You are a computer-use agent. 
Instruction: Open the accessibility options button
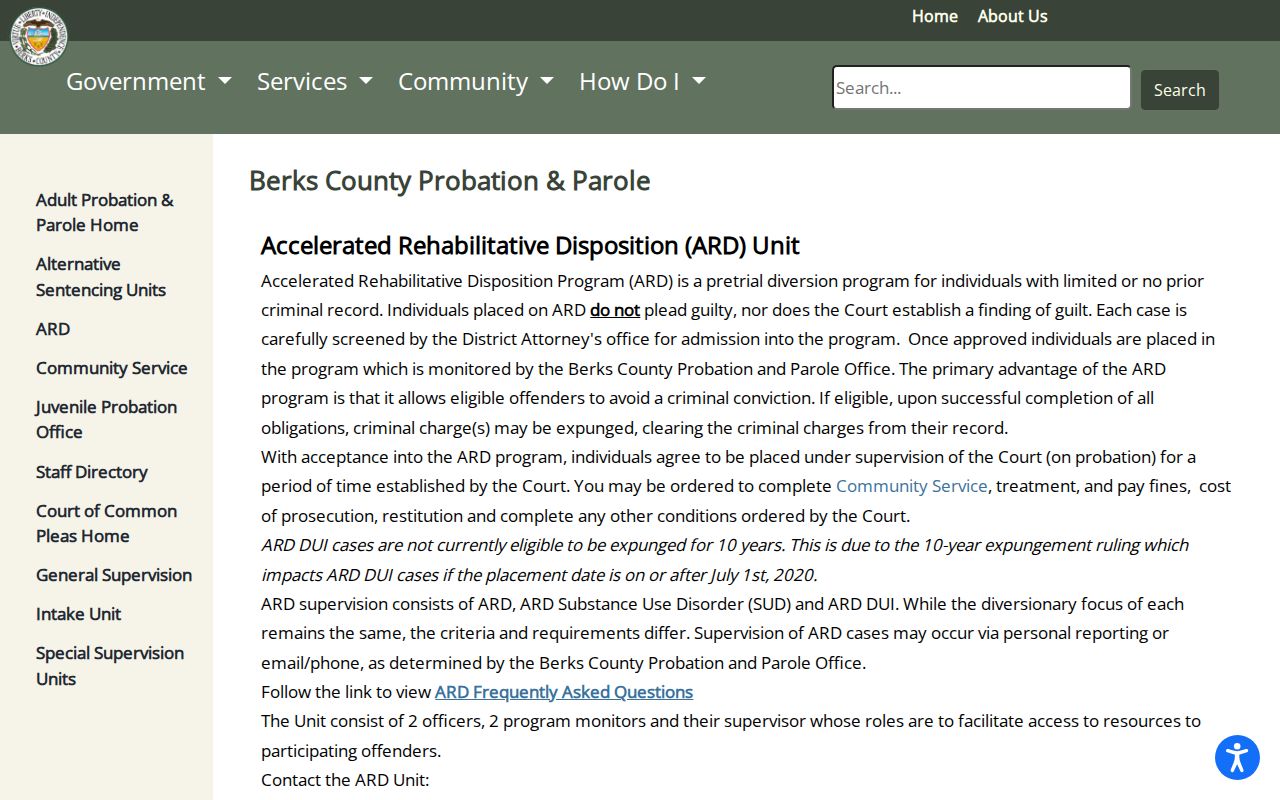click(x=1237, y=757)
